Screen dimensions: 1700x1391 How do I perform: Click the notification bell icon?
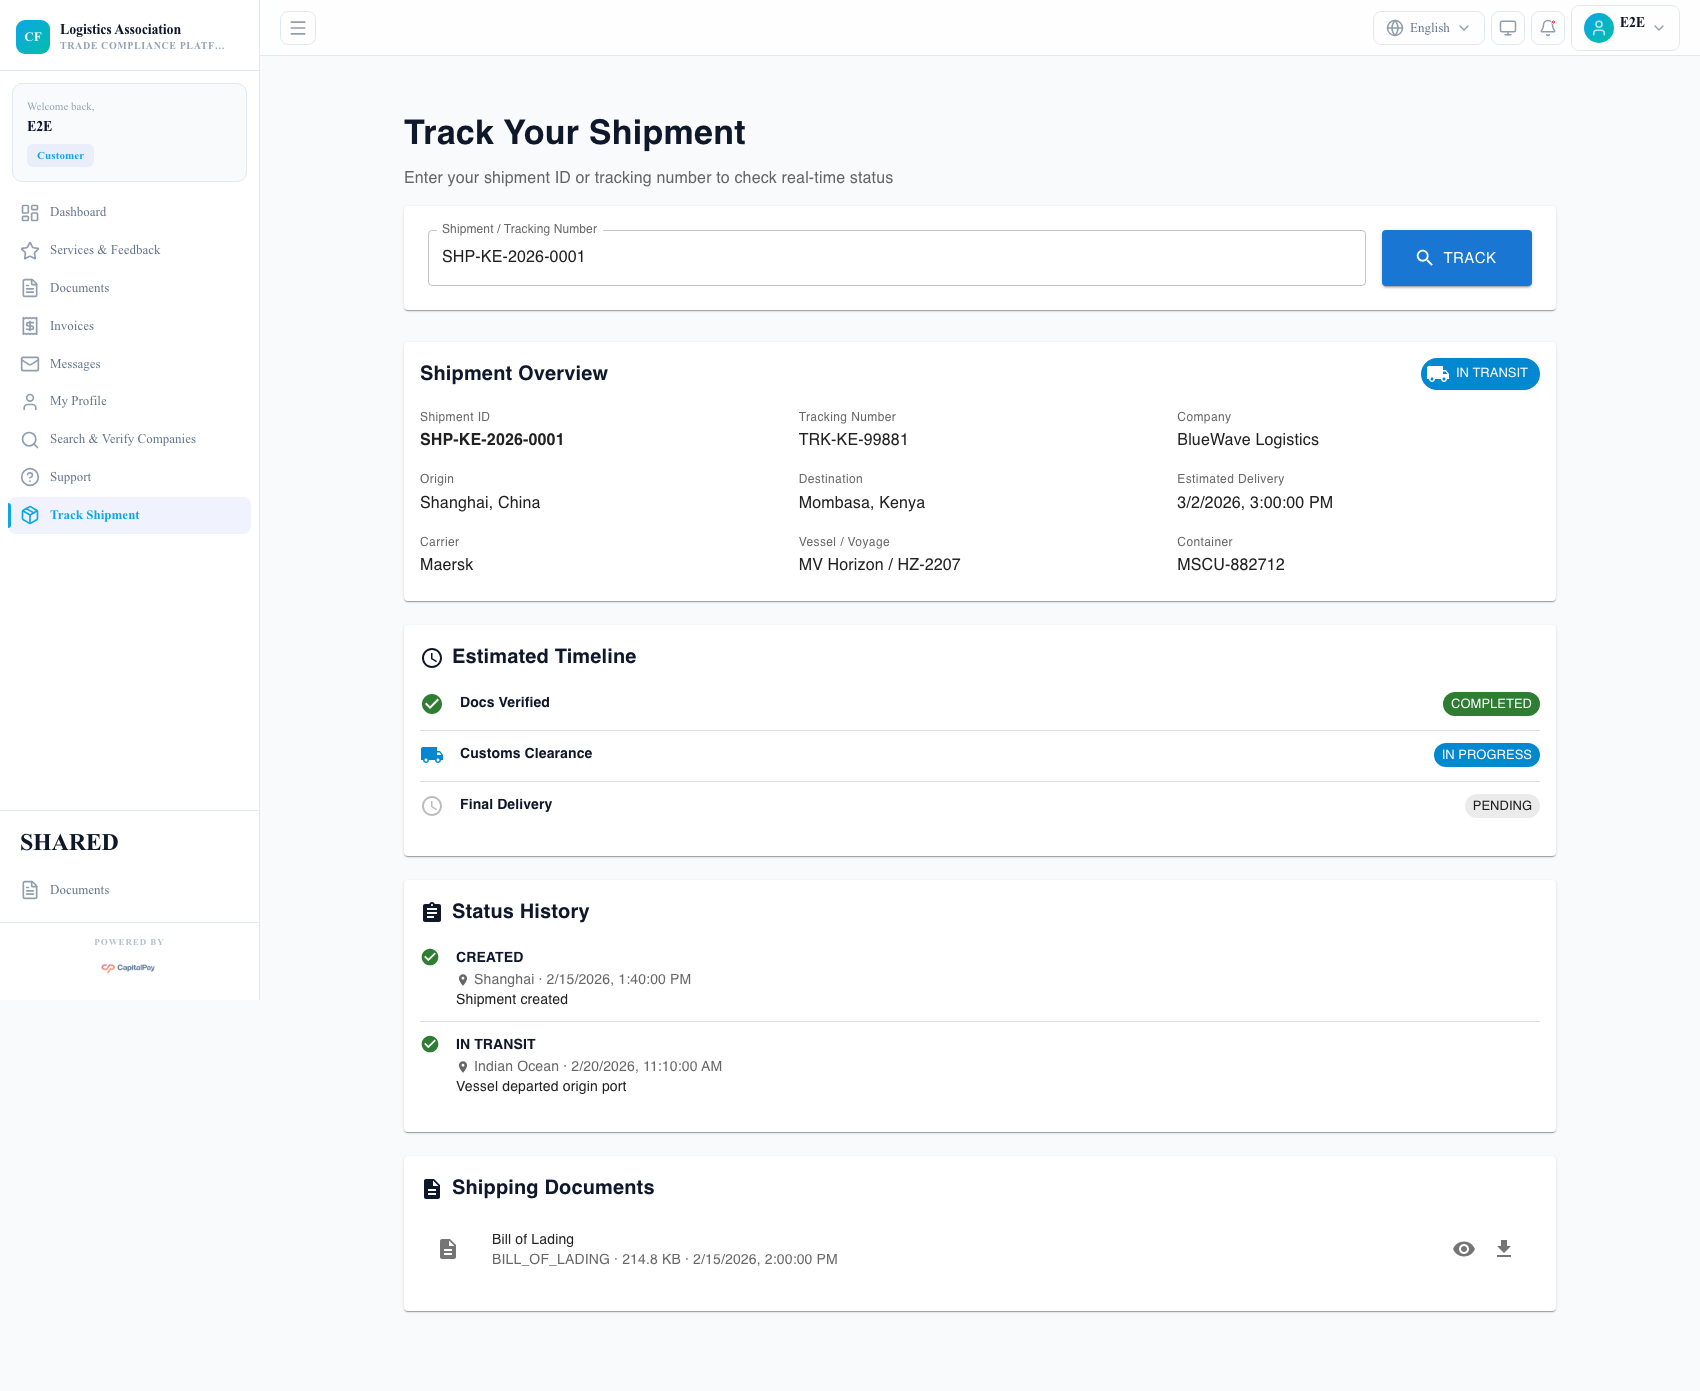[x=1548, y=27]
